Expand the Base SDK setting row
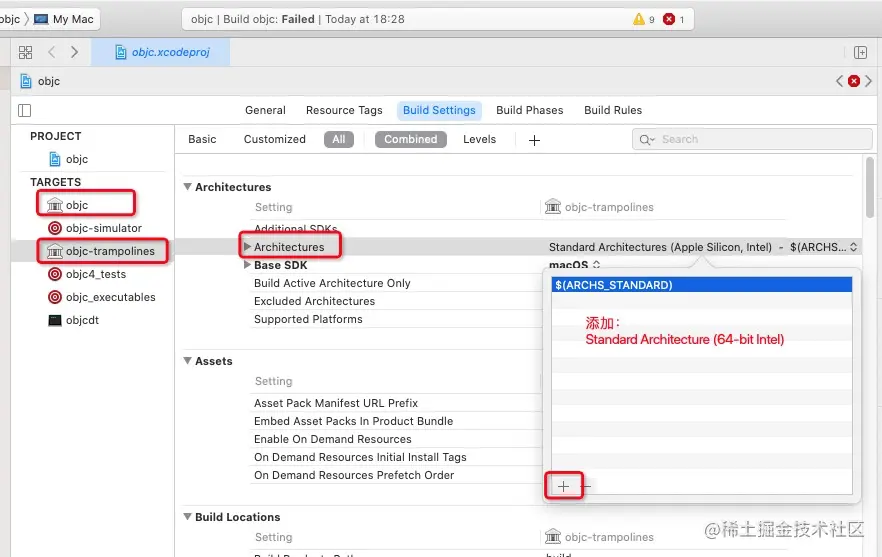The height and width of the screenshot is (557, 882). pos(247,264)
